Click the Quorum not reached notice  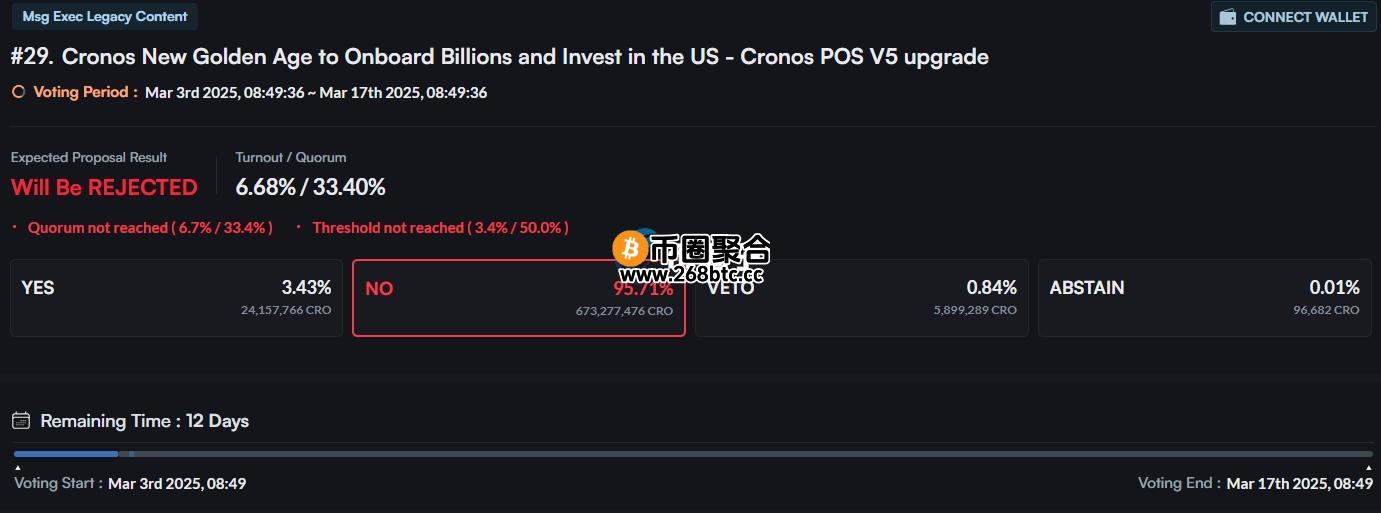(150, 228)
